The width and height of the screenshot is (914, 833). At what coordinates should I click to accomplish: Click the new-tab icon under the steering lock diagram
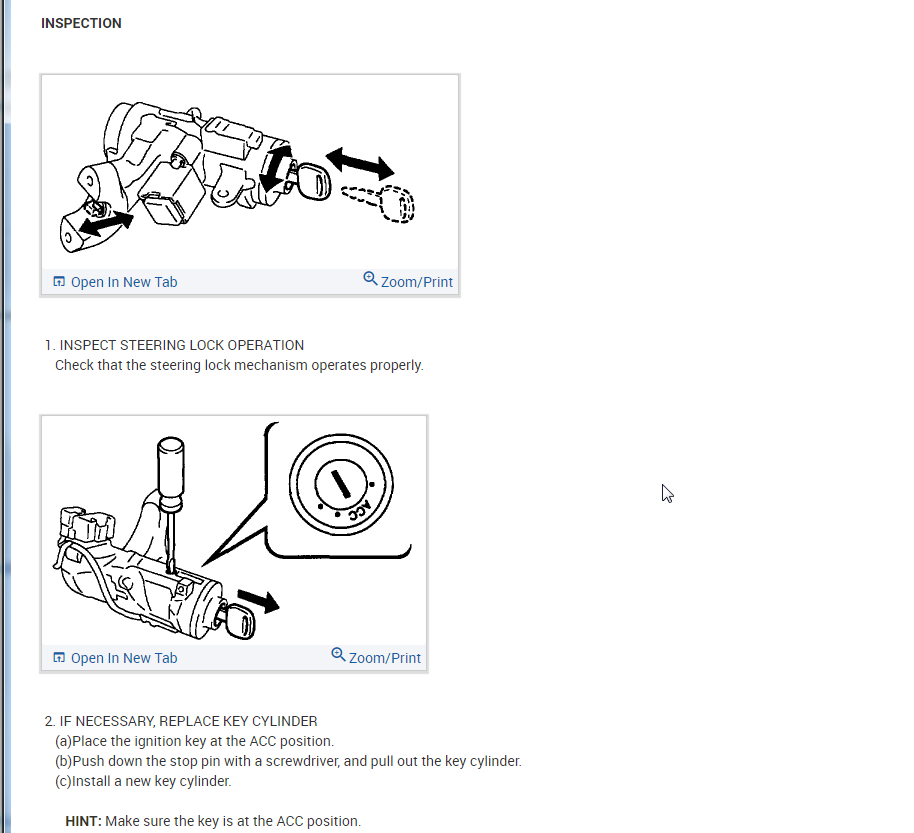point(59,282)
